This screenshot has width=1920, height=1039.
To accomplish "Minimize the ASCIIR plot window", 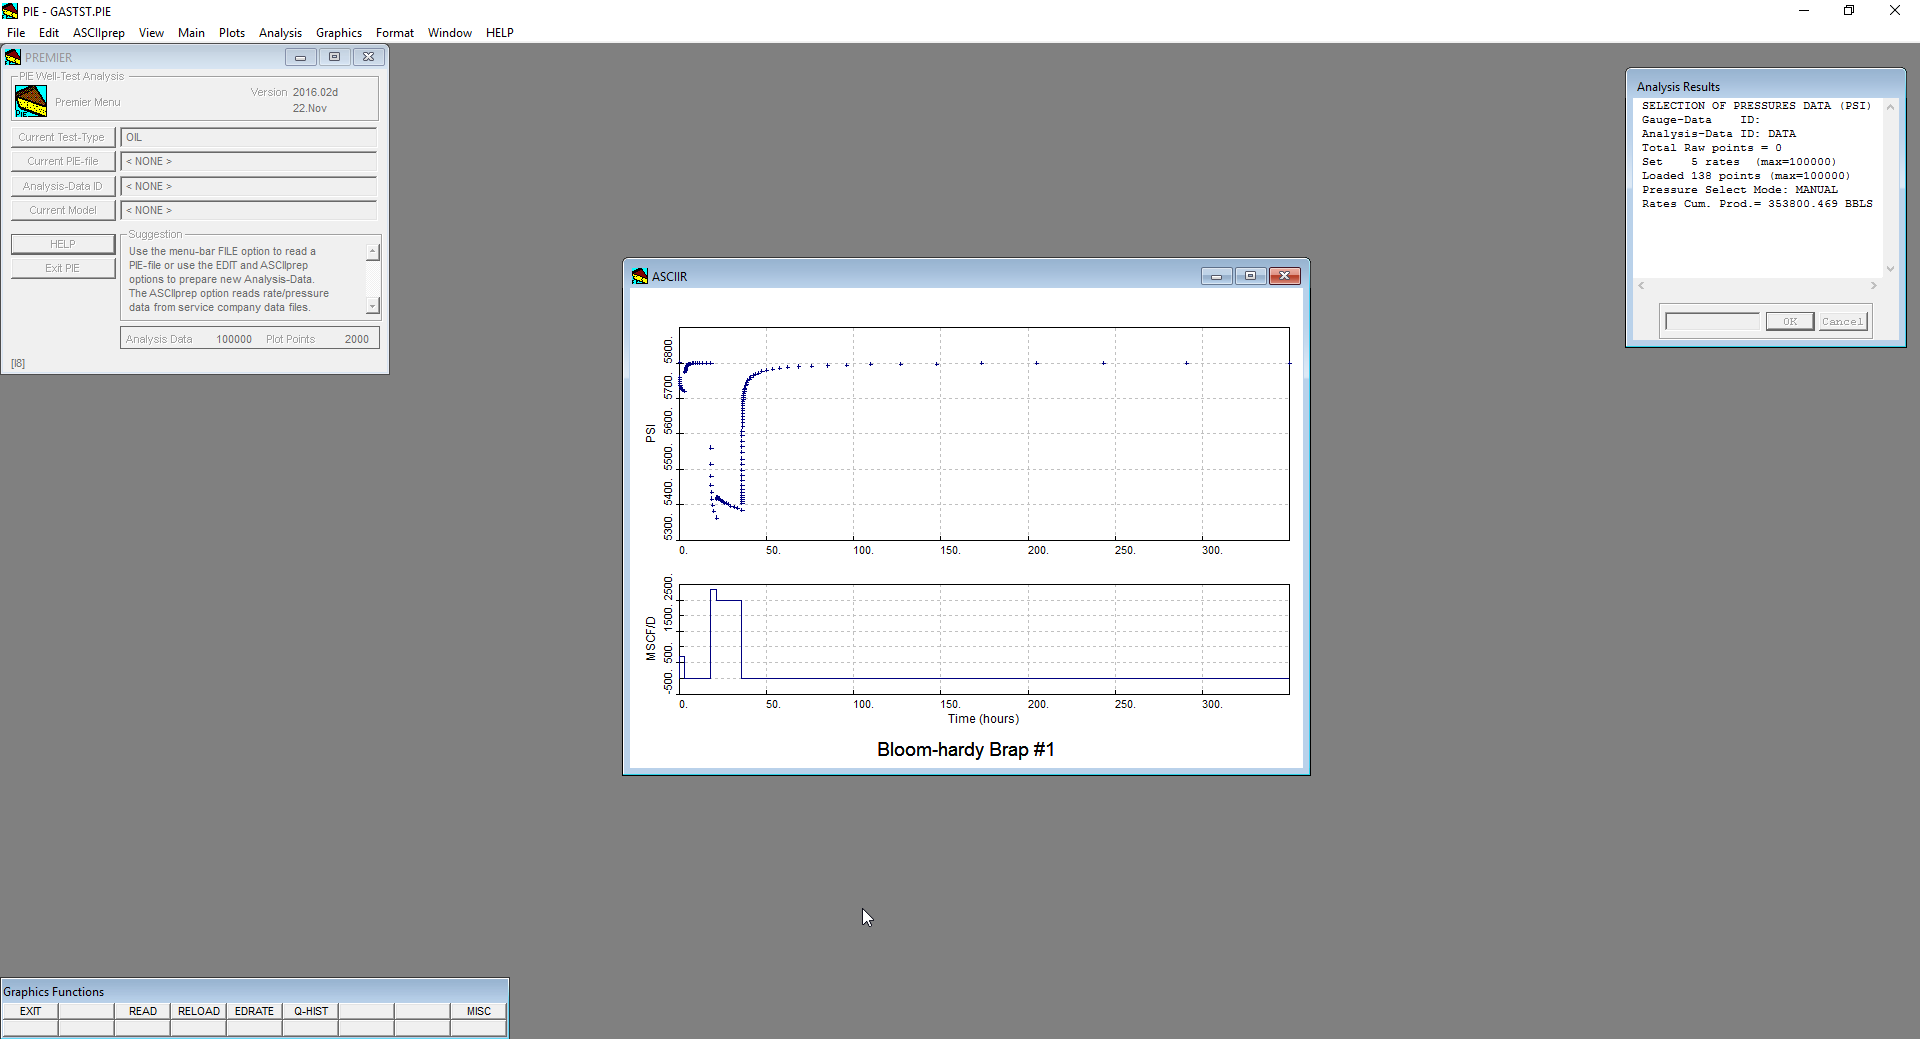I will coord(1216,276).
